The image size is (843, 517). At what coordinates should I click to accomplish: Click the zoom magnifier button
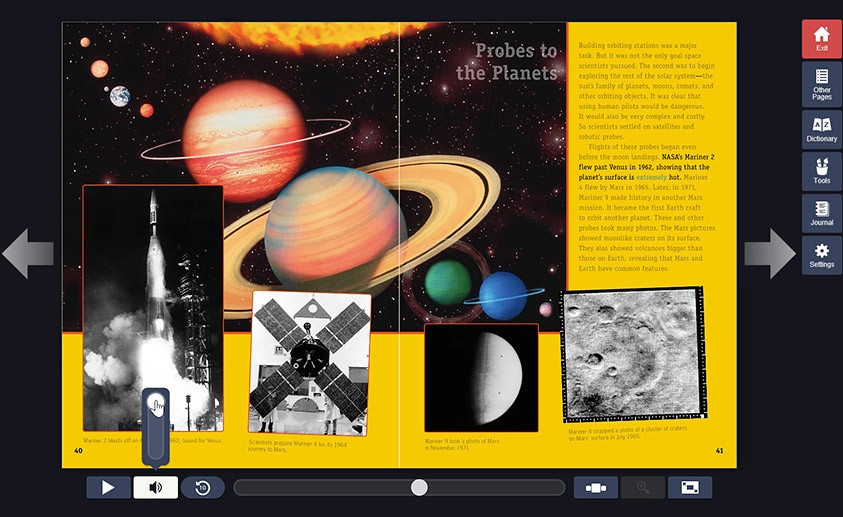[643, 487]
